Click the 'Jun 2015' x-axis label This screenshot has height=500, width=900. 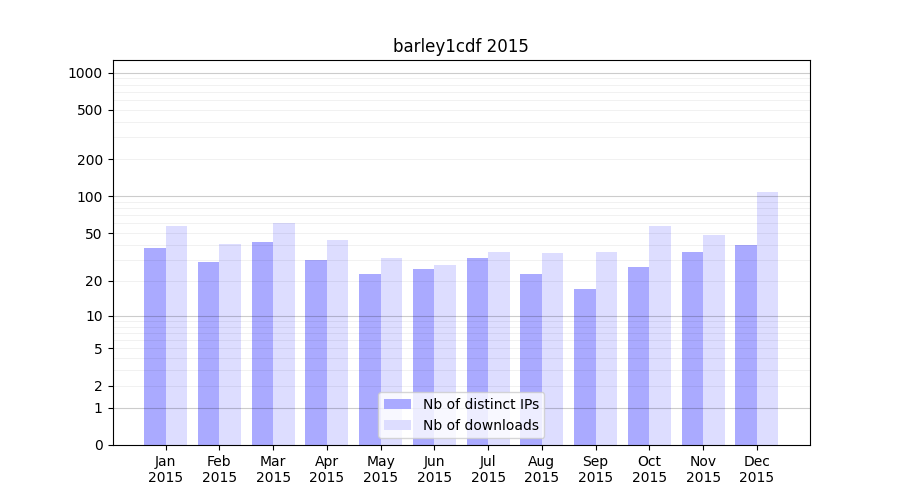point(434,469)
